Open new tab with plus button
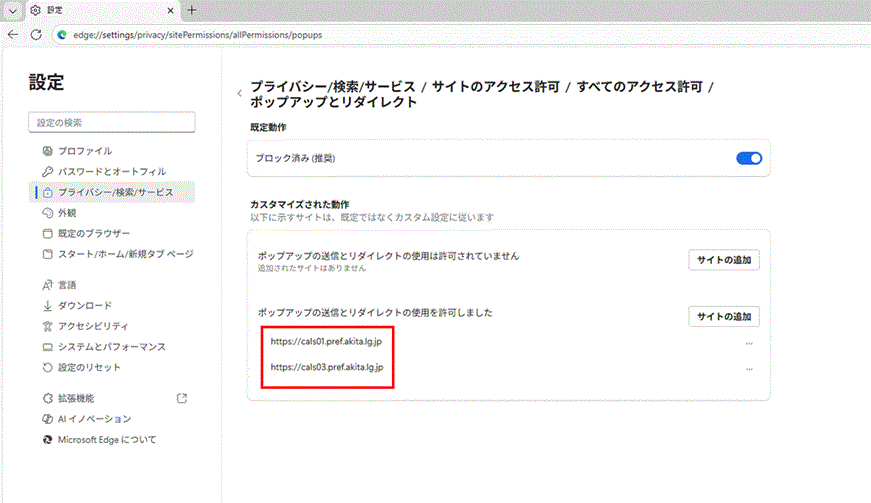This screenshot has height=503, width=871. click(x=192, y=10)
